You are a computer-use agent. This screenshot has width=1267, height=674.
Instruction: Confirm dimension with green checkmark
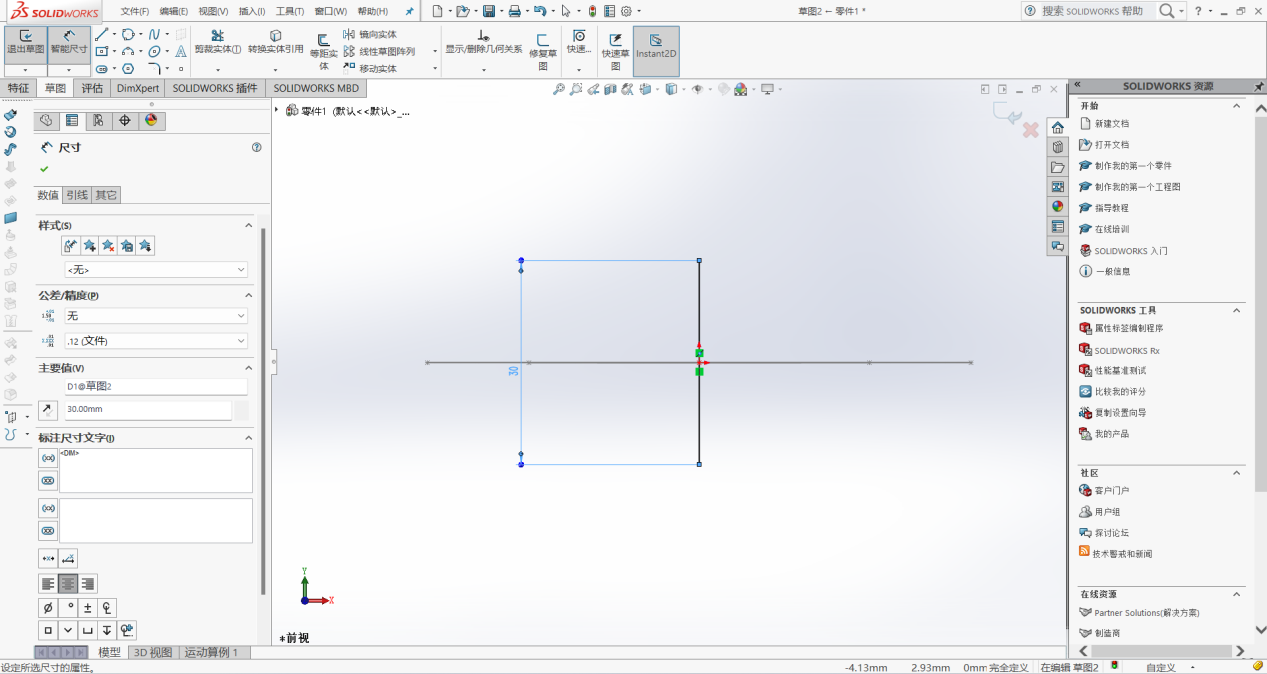pyautogui.click(x=44, y=169)
